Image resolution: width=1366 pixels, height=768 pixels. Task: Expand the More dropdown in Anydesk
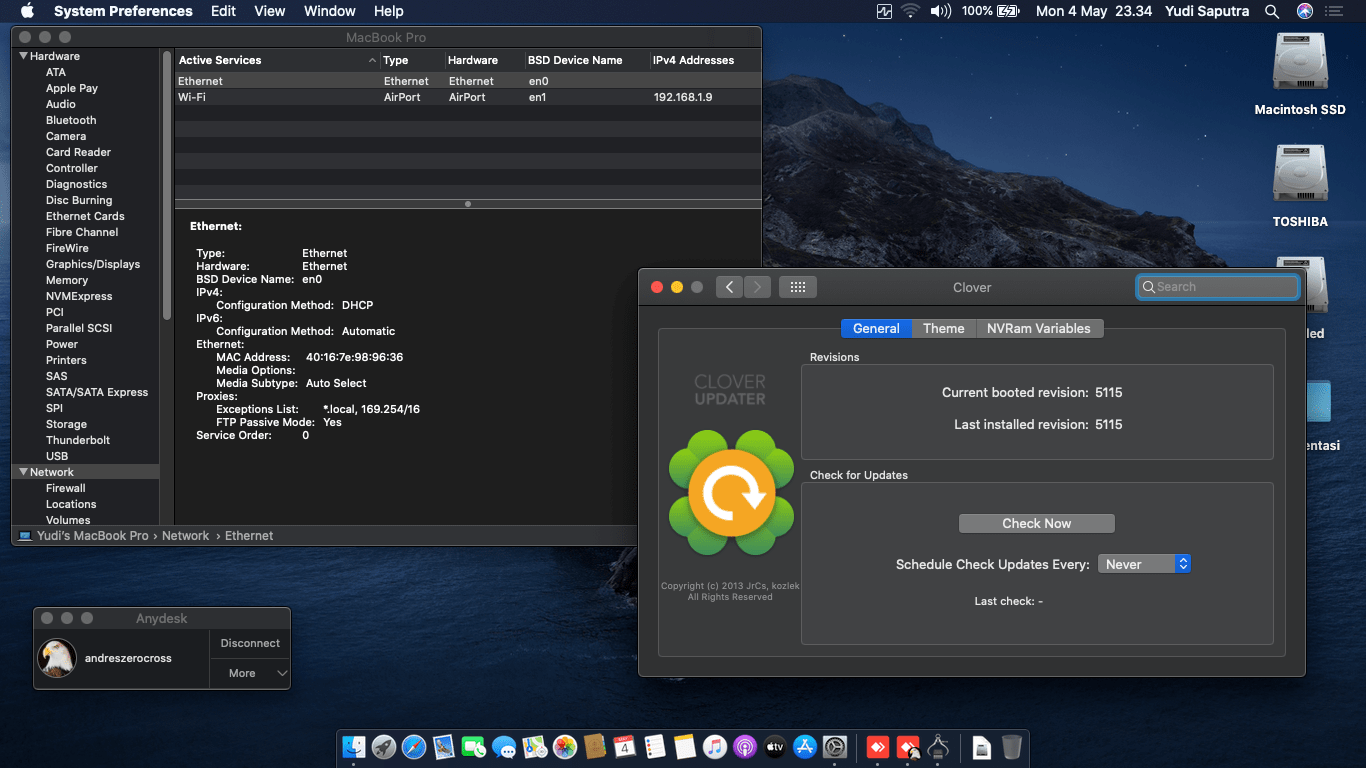click(x=250, y=673)
